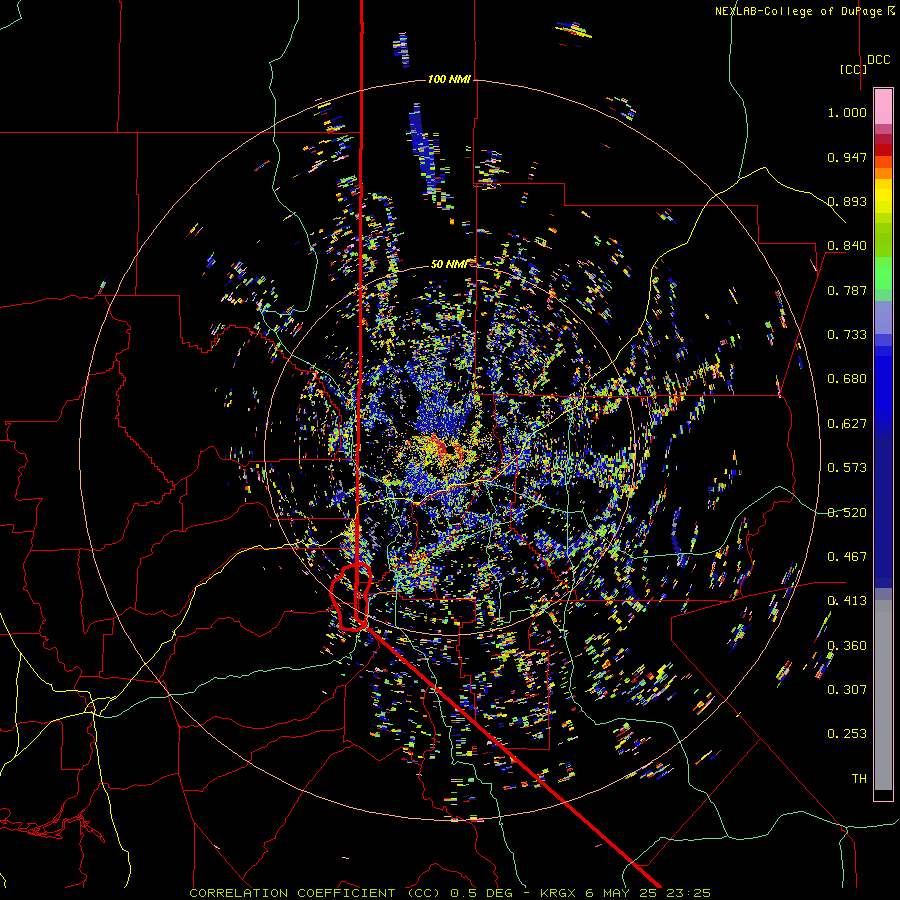The height and width of the screenshot is (900, 900).
Task: Click the 0.733 scale value
Action: (847, 335)
